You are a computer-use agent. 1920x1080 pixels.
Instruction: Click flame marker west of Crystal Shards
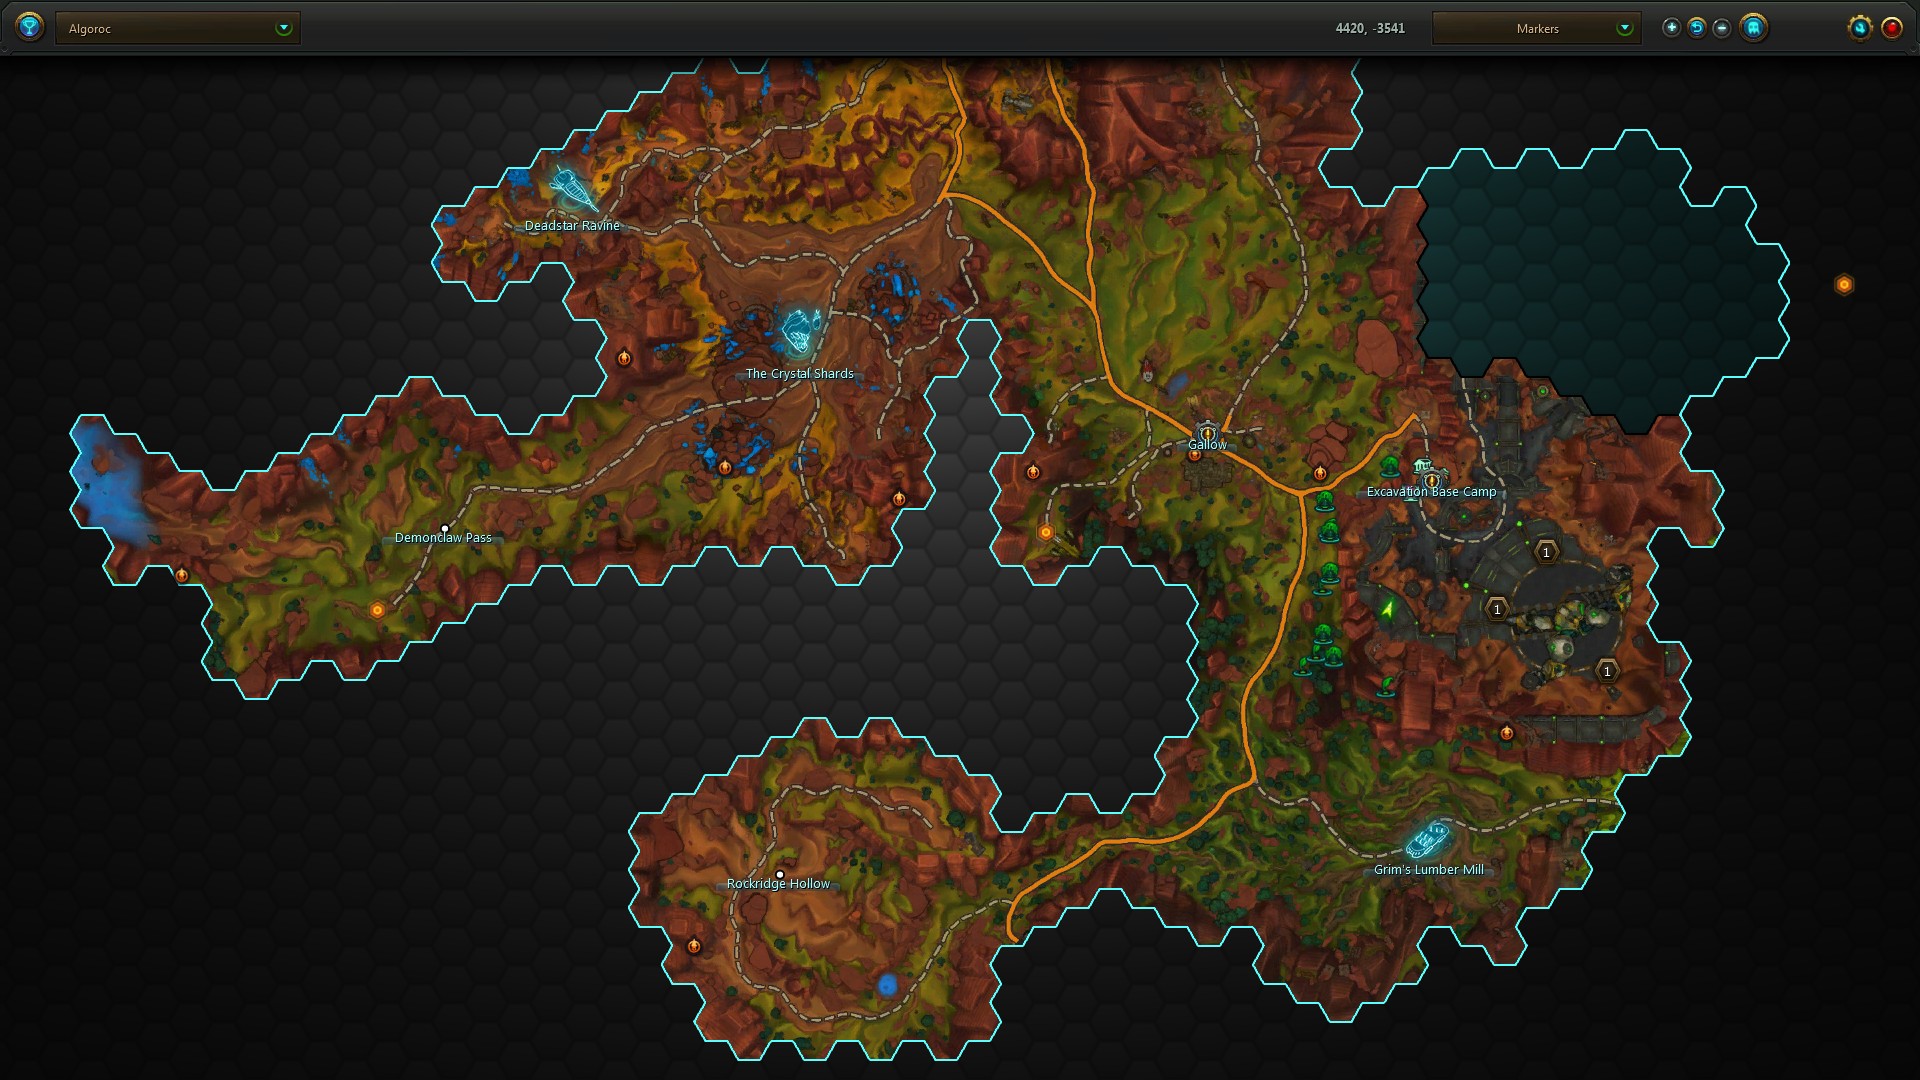(x=624, y=358)
